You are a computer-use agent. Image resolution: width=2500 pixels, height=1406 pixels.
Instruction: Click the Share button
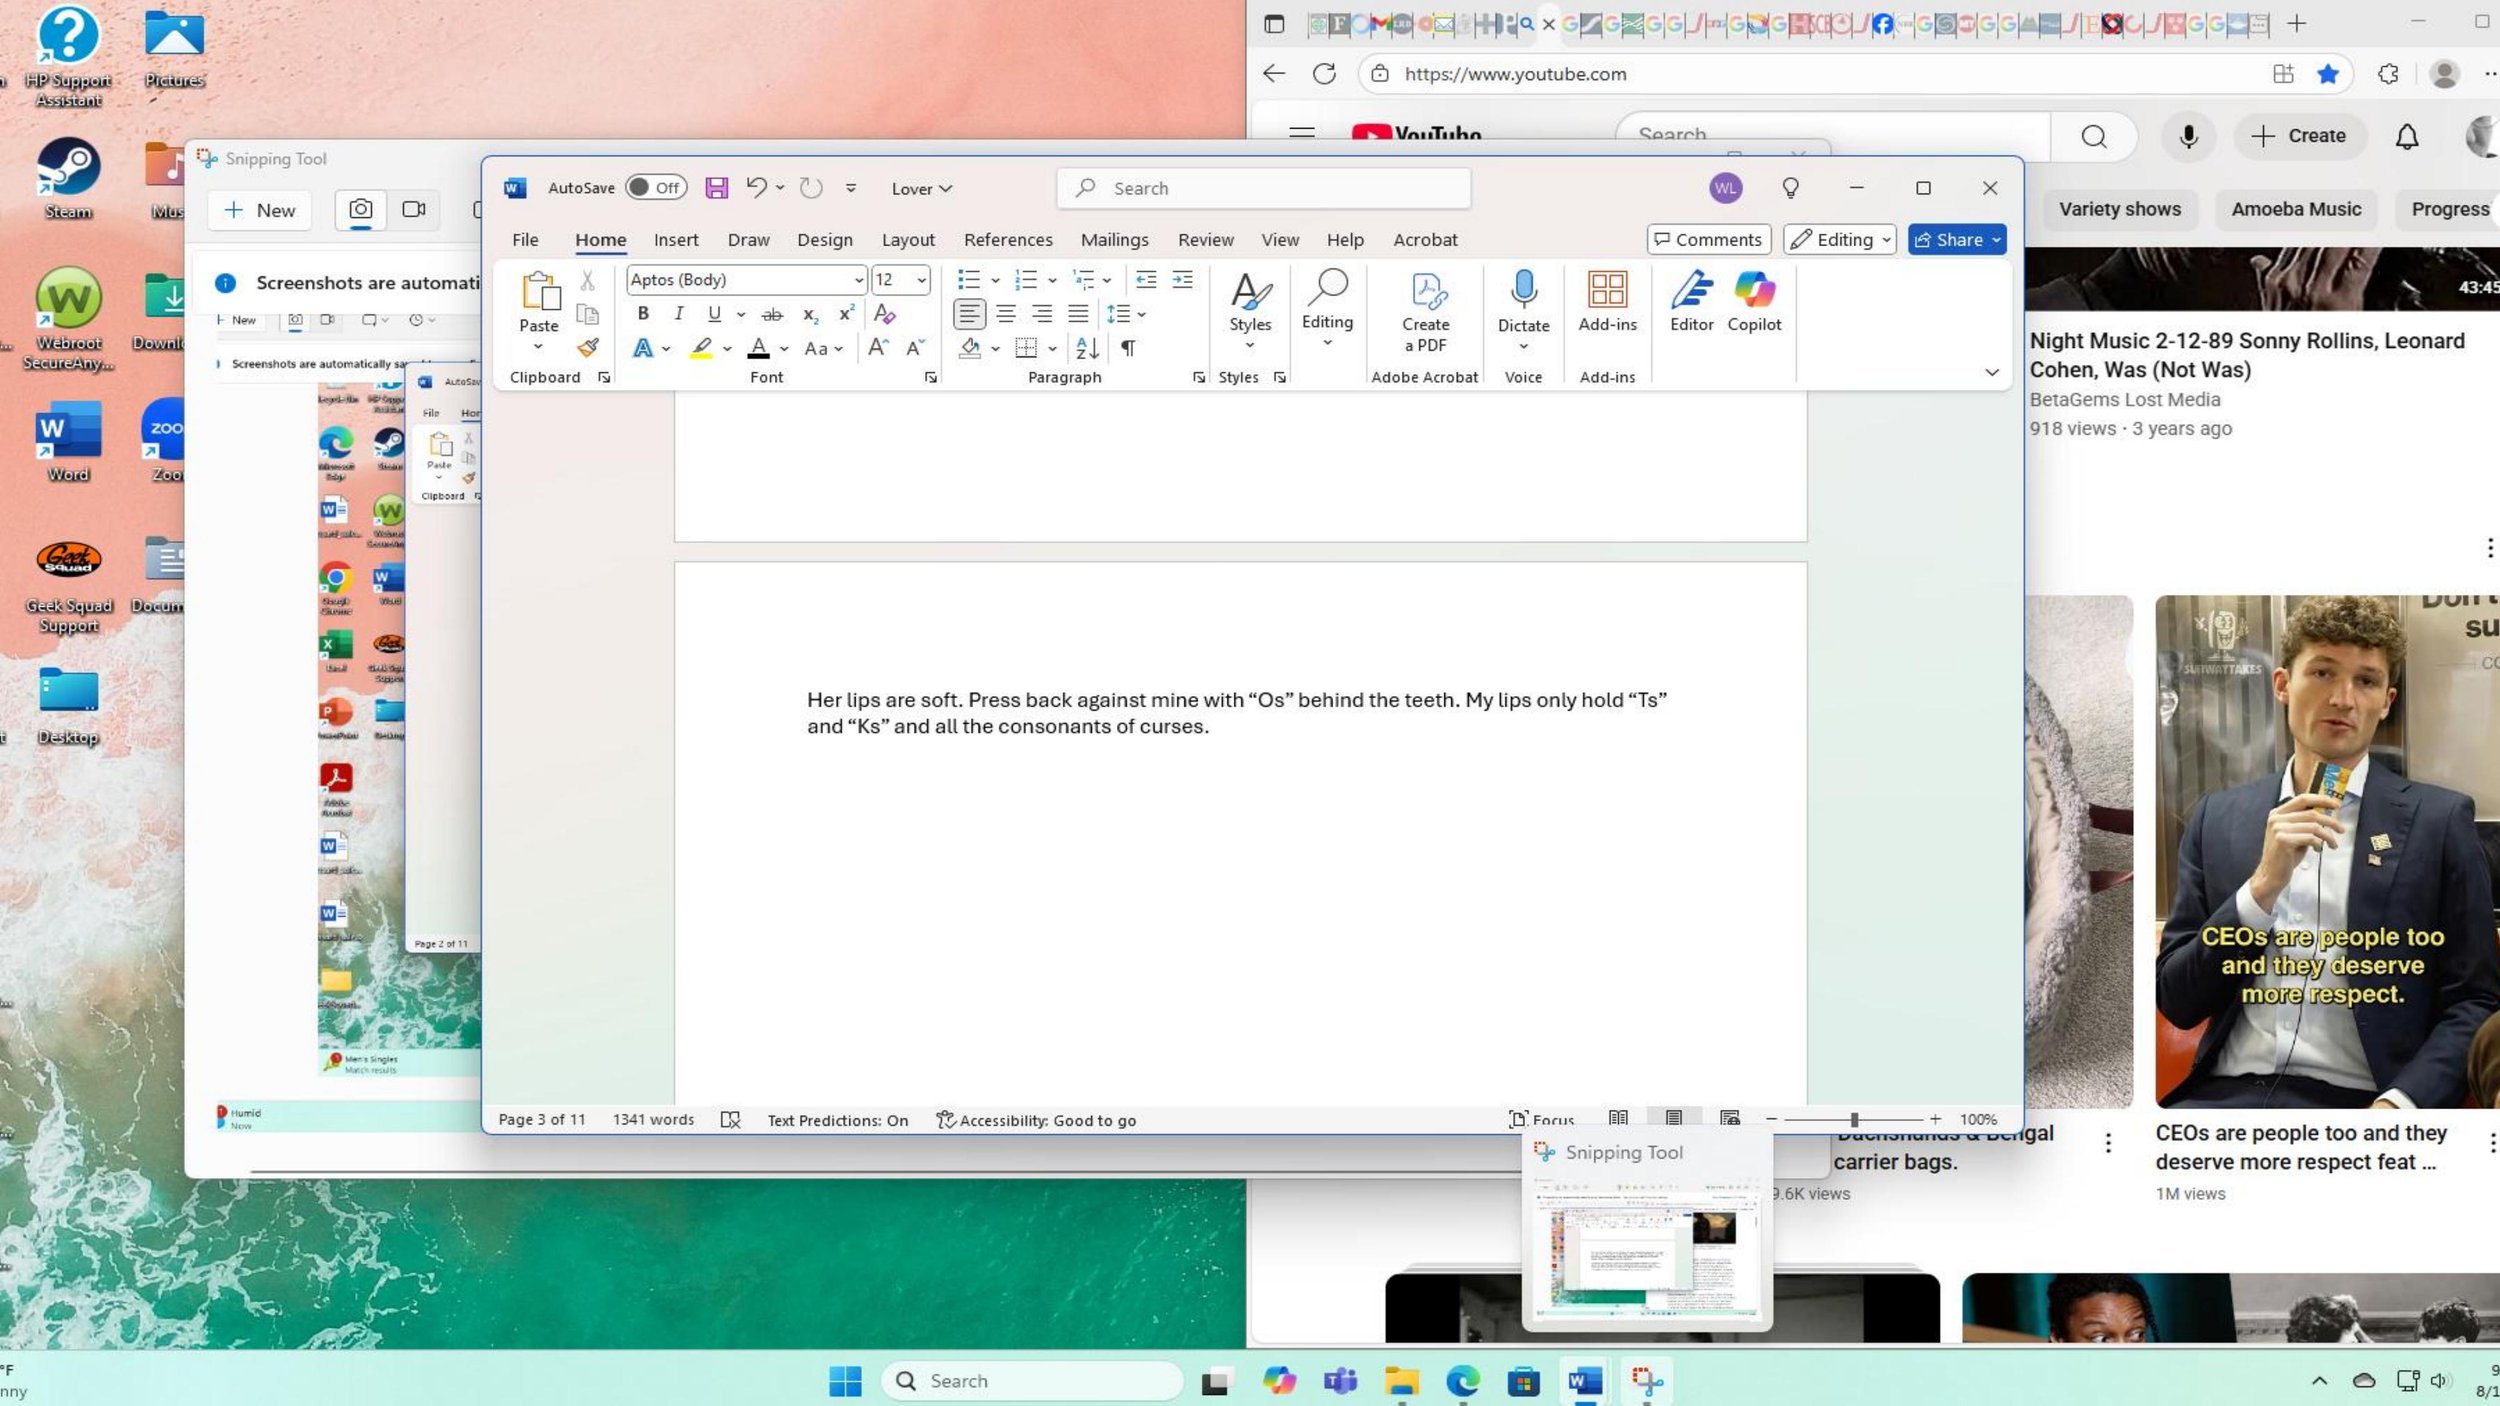tap(1956, 240)
